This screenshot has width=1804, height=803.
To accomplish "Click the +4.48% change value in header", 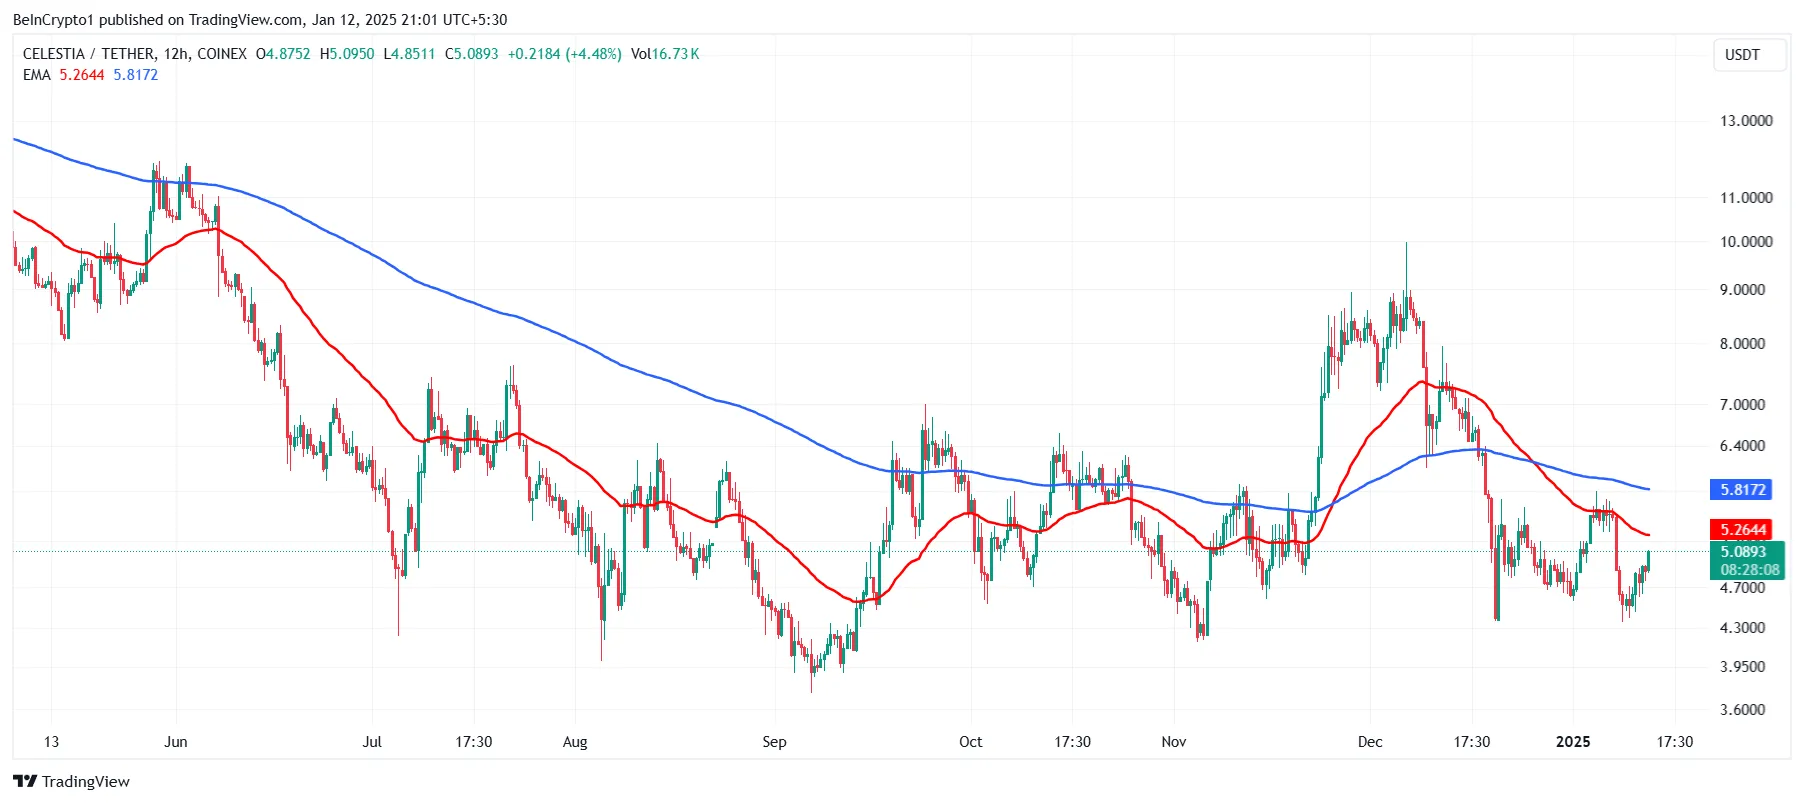I will 593,54.
